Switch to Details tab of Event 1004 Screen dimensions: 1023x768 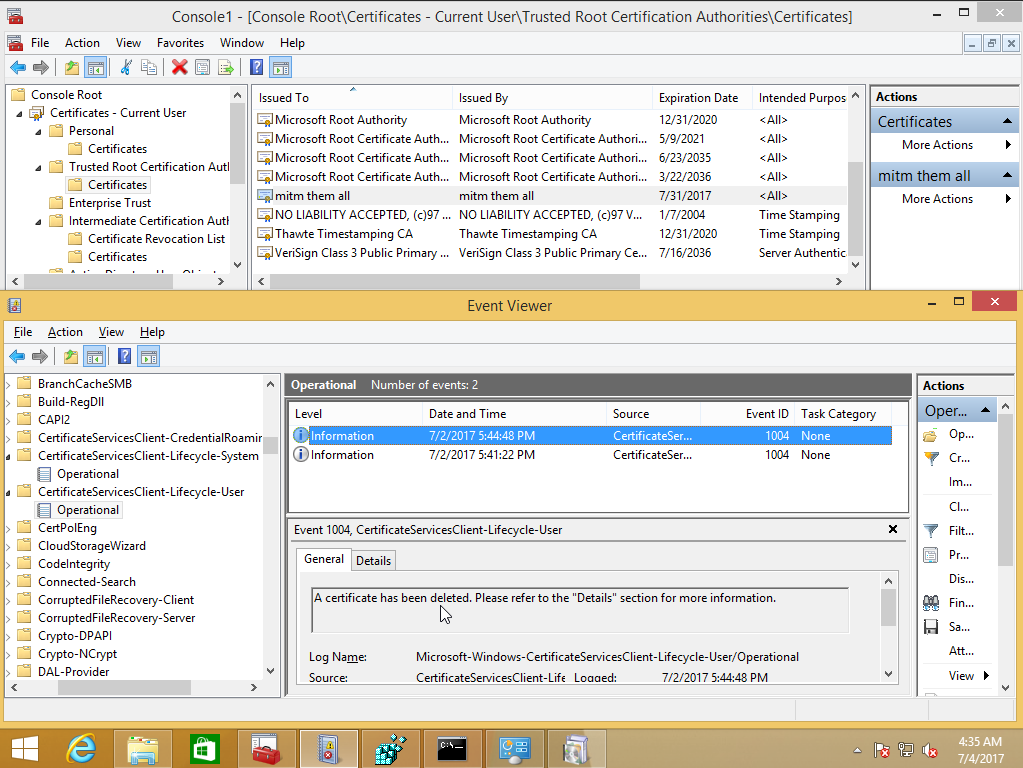(373, 561)
